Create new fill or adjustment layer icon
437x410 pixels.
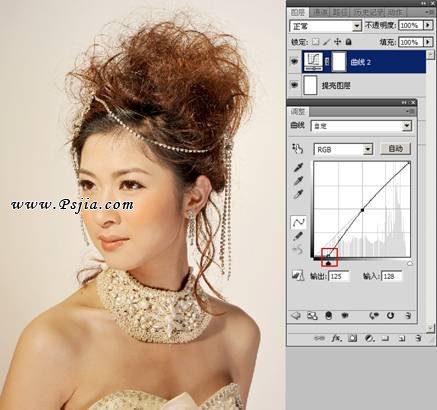(x=369, y=339)
